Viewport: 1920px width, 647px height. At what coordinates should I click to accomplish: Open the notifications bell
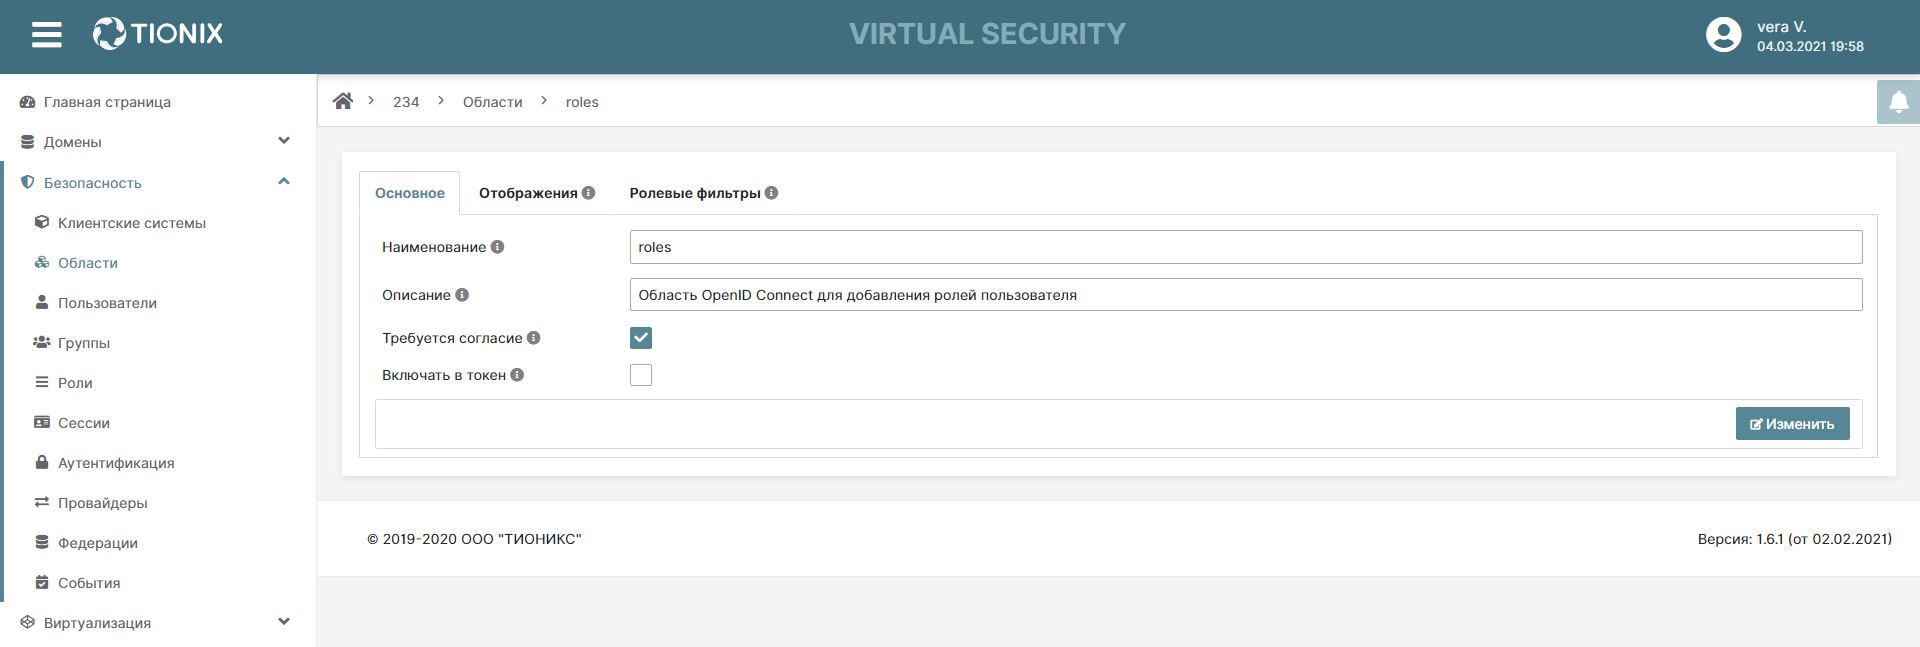pos(1898,102)
